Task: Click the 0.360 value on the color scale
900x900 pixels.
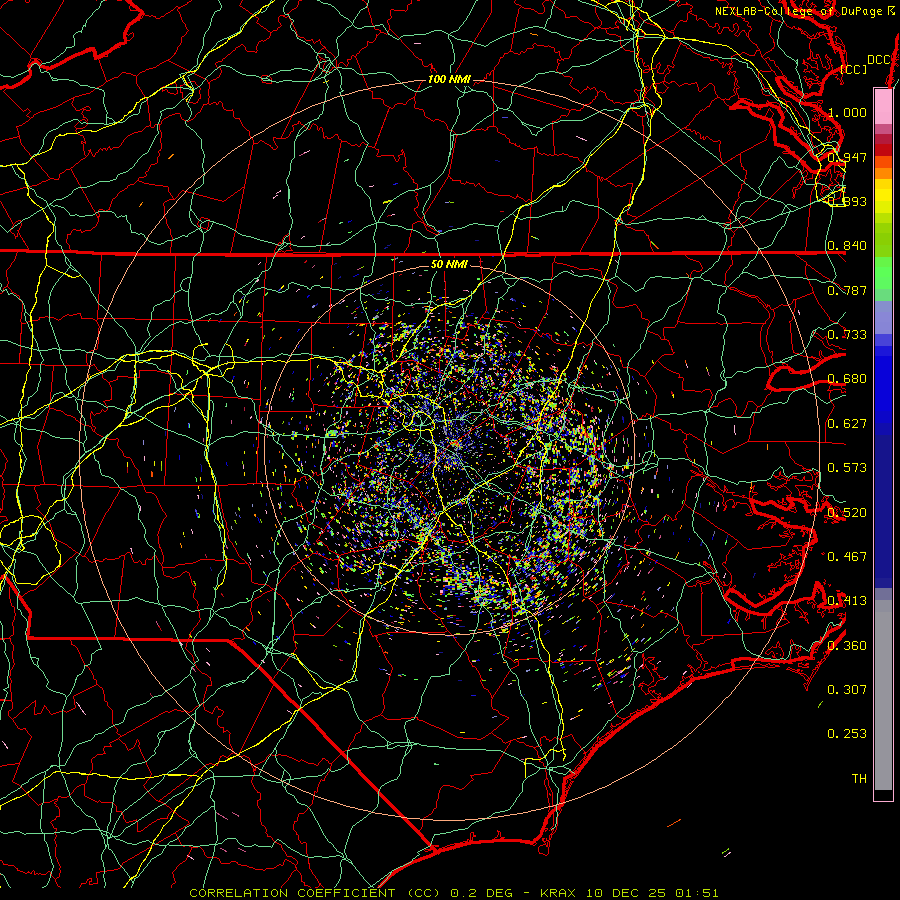Action: 847,646
